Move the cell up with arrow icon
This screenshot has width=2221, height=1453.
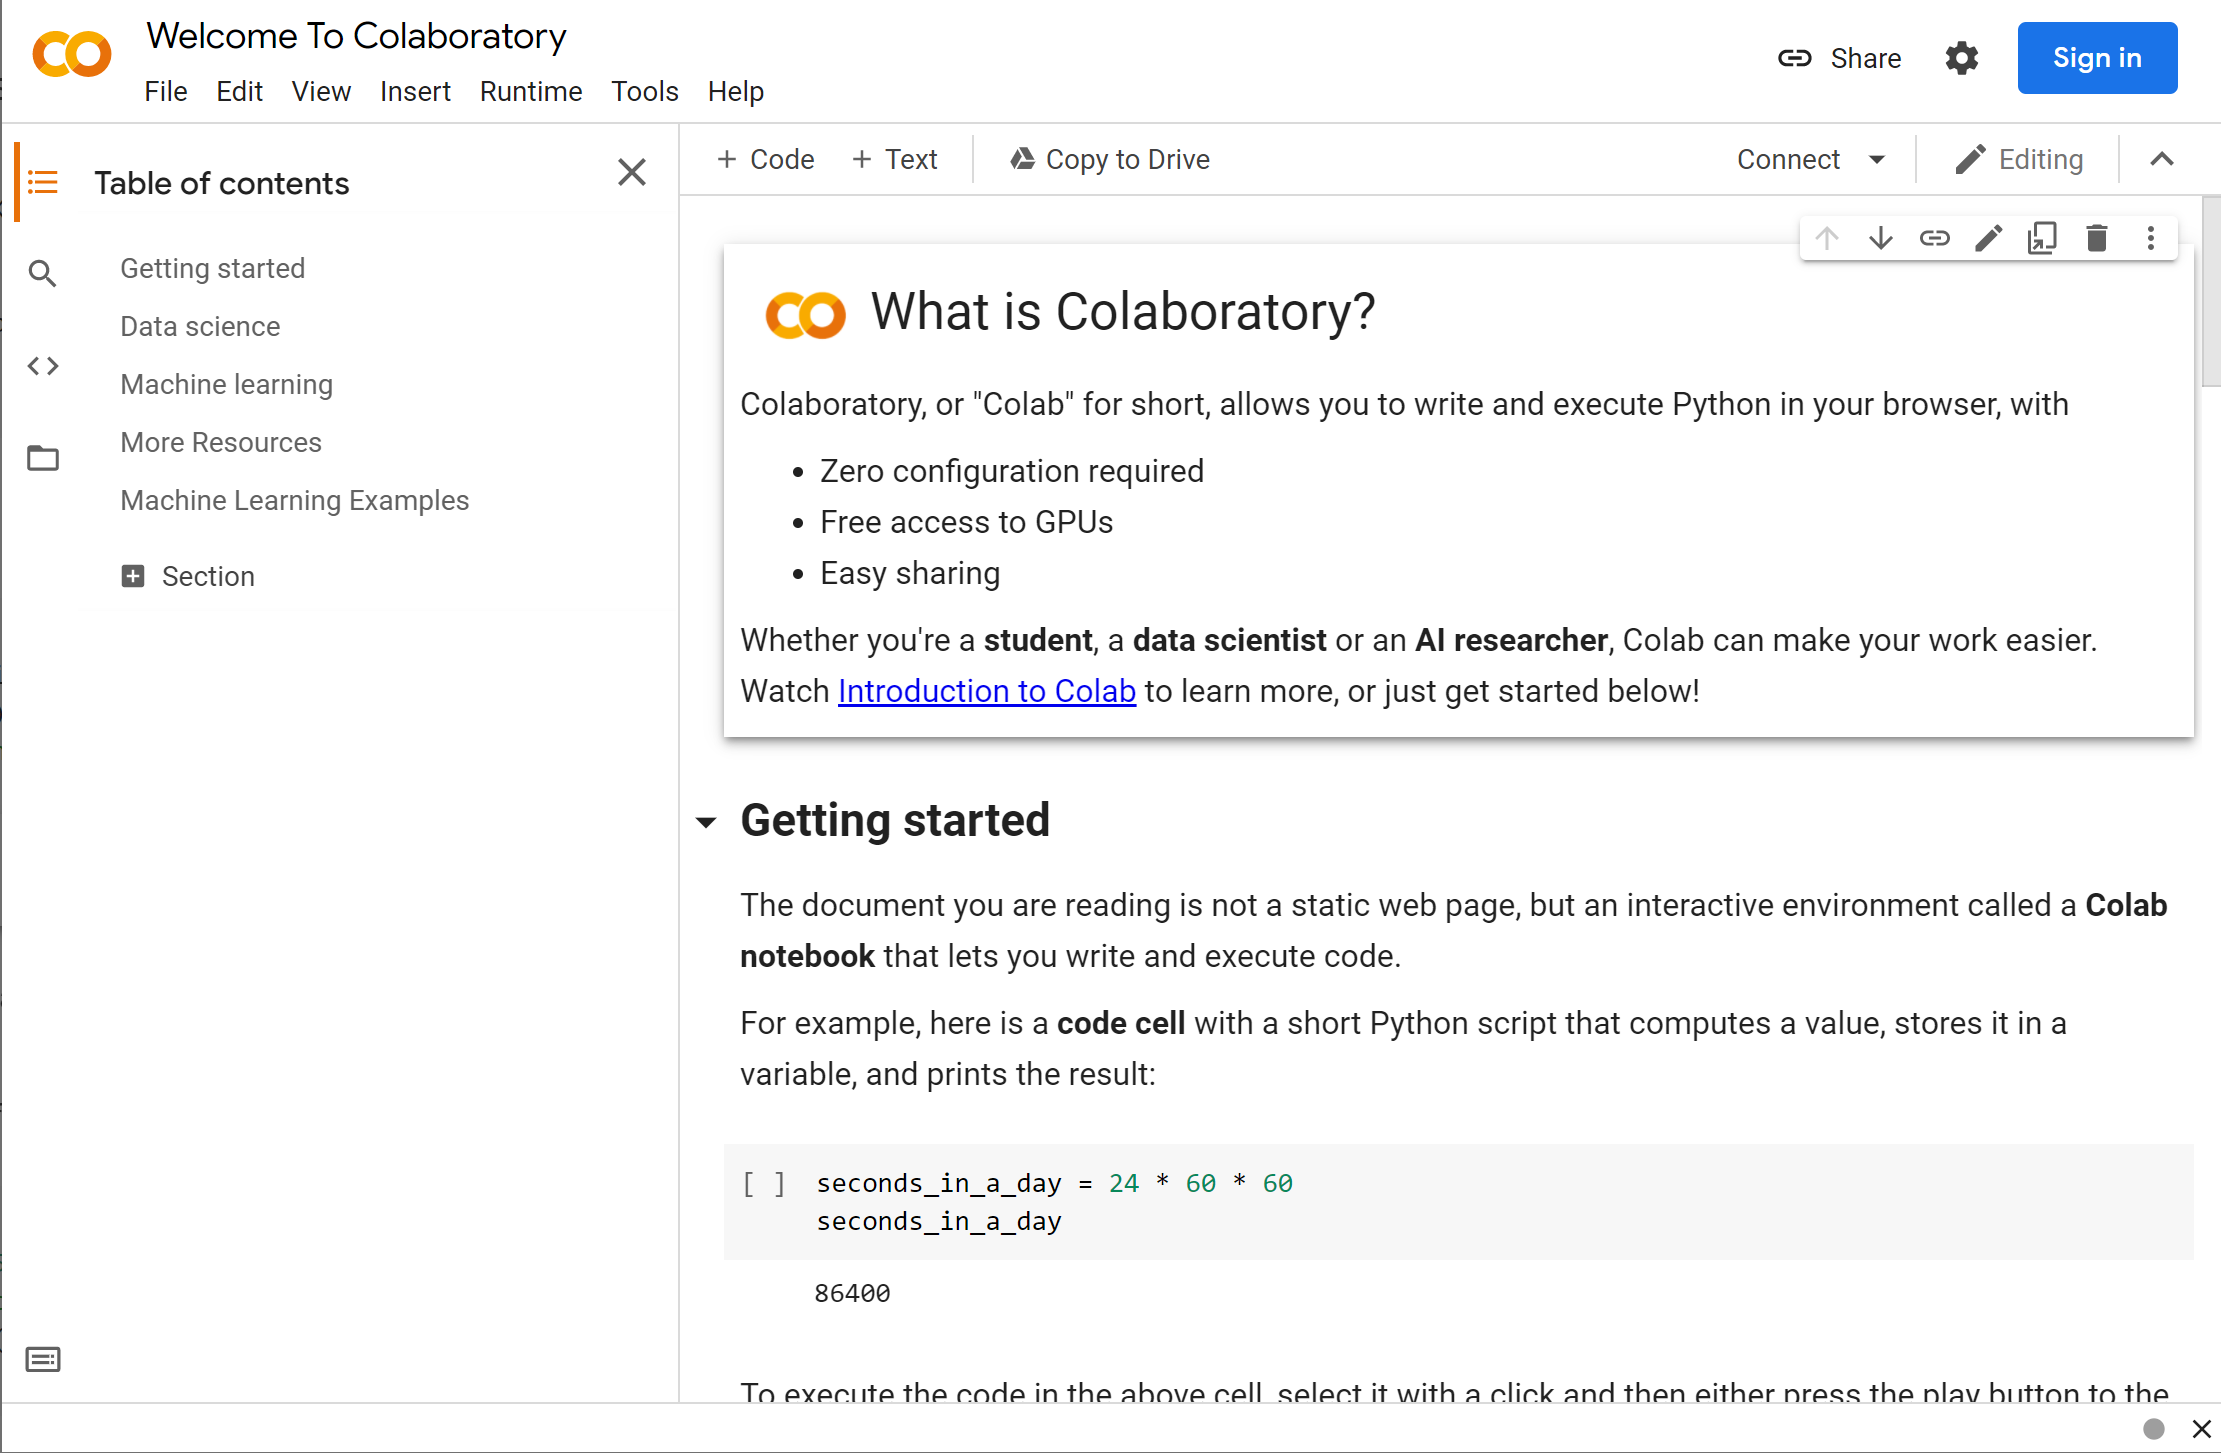point(1827,238)
